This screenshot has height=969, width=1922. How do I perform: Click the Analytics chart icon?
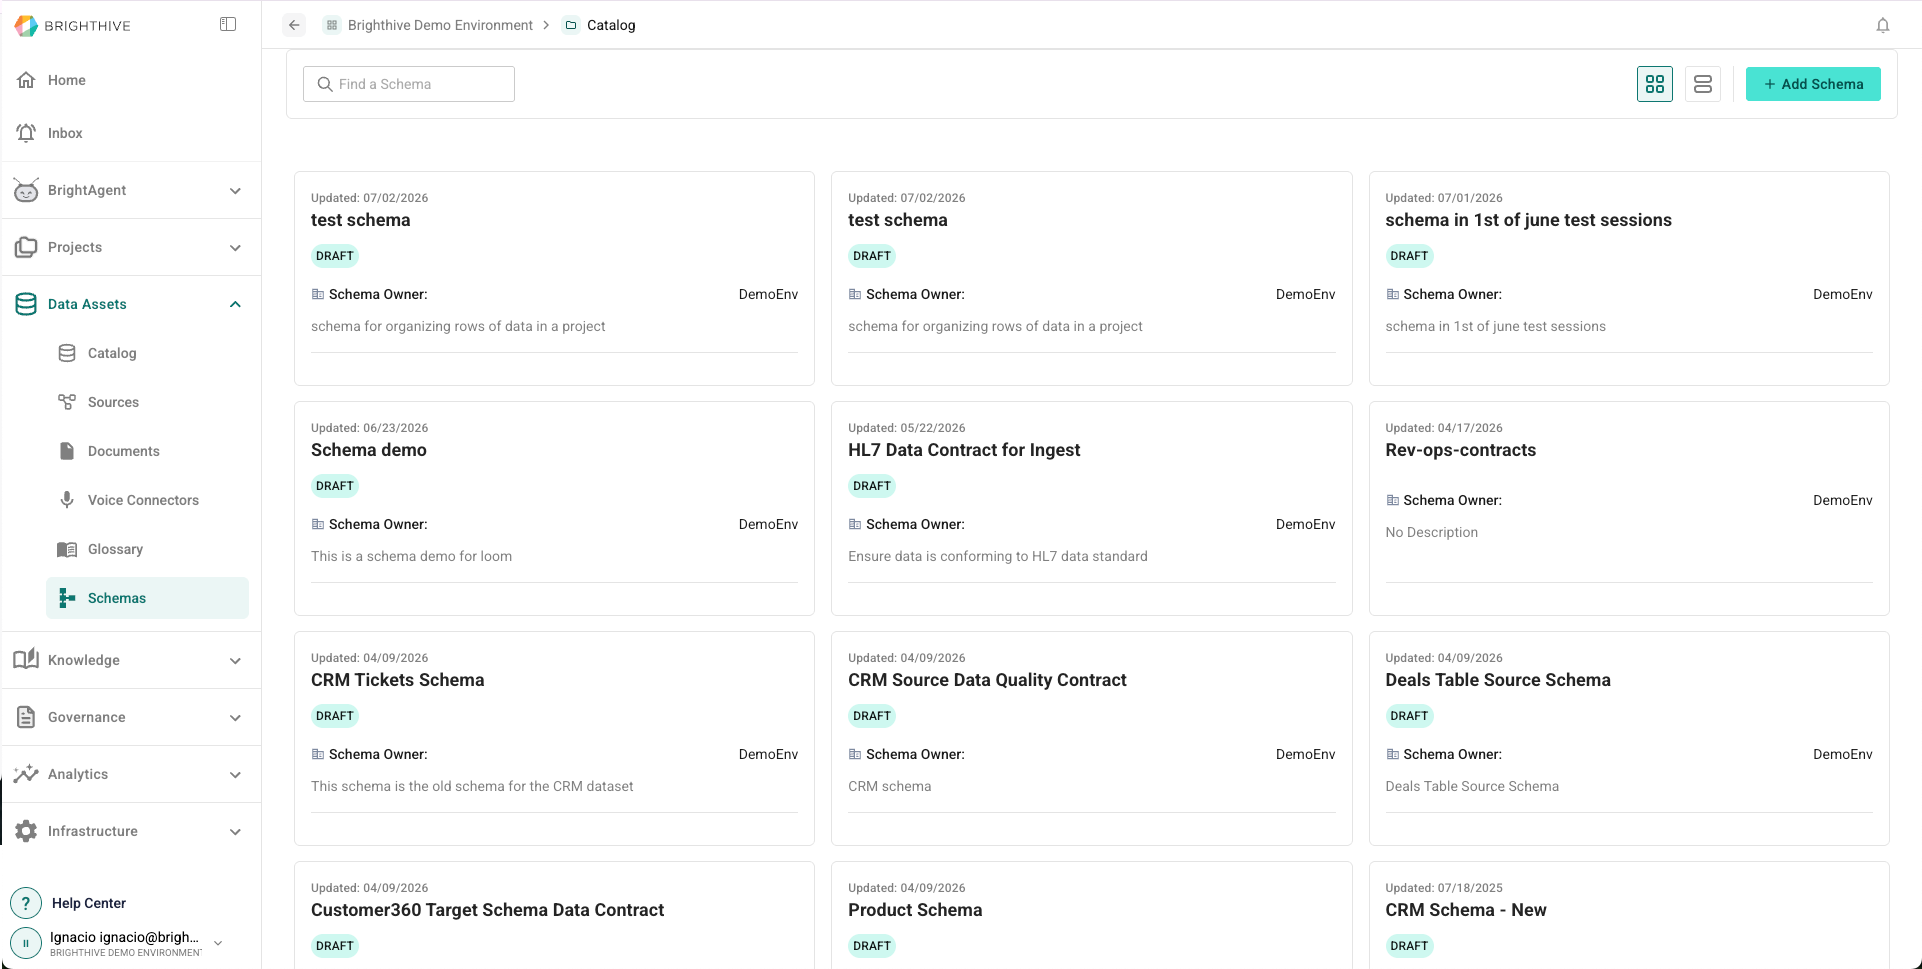27,774
